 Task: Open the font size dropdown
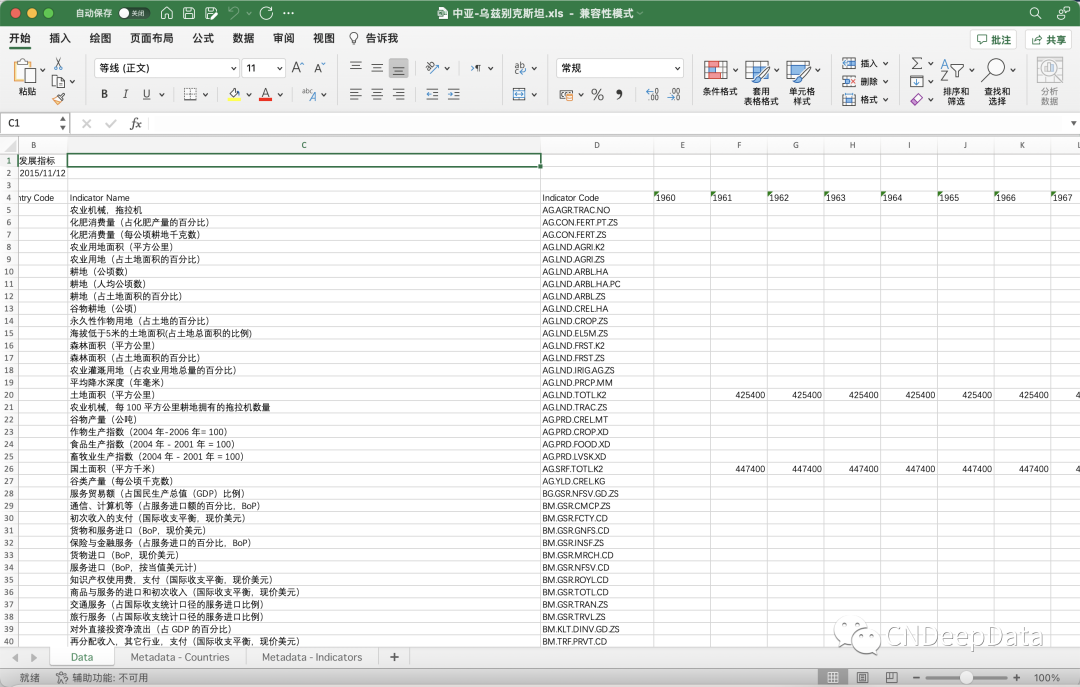(x=279, y=68)
